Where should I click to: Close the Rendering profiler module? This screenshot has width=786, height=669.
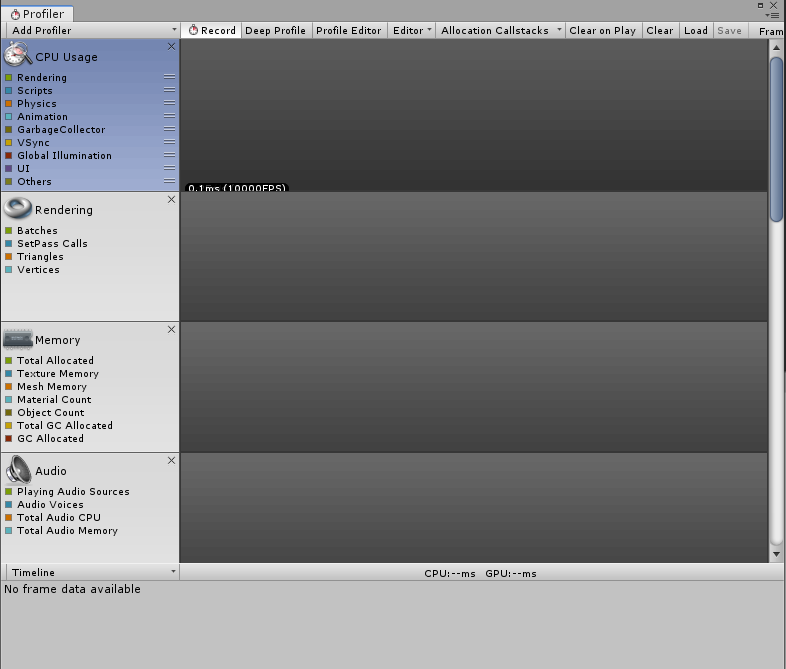tap(171, 199)
